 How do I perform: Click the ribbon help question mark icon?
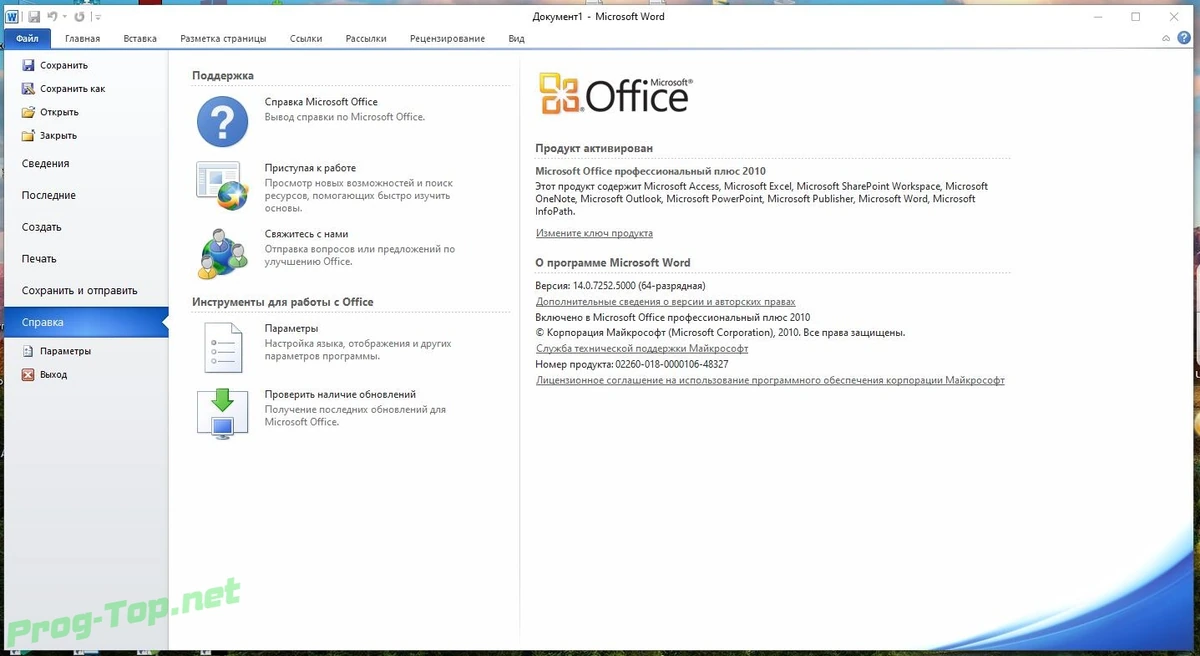point(1184,38)
